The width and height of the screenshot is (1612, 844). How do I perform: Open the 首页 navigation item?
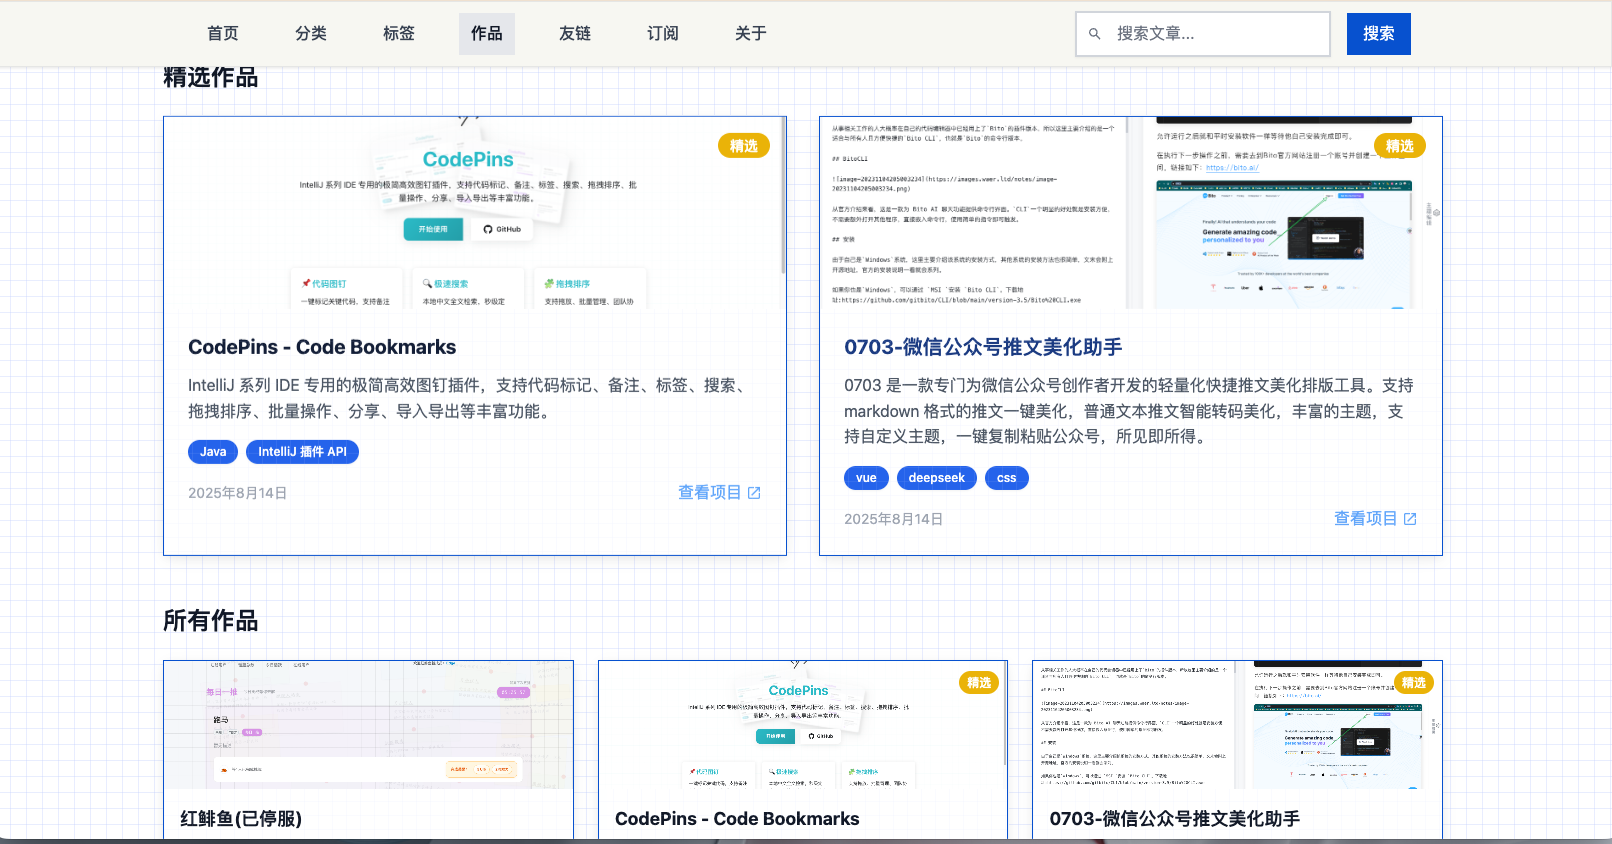pyautogui.click(x=223, y=34)
